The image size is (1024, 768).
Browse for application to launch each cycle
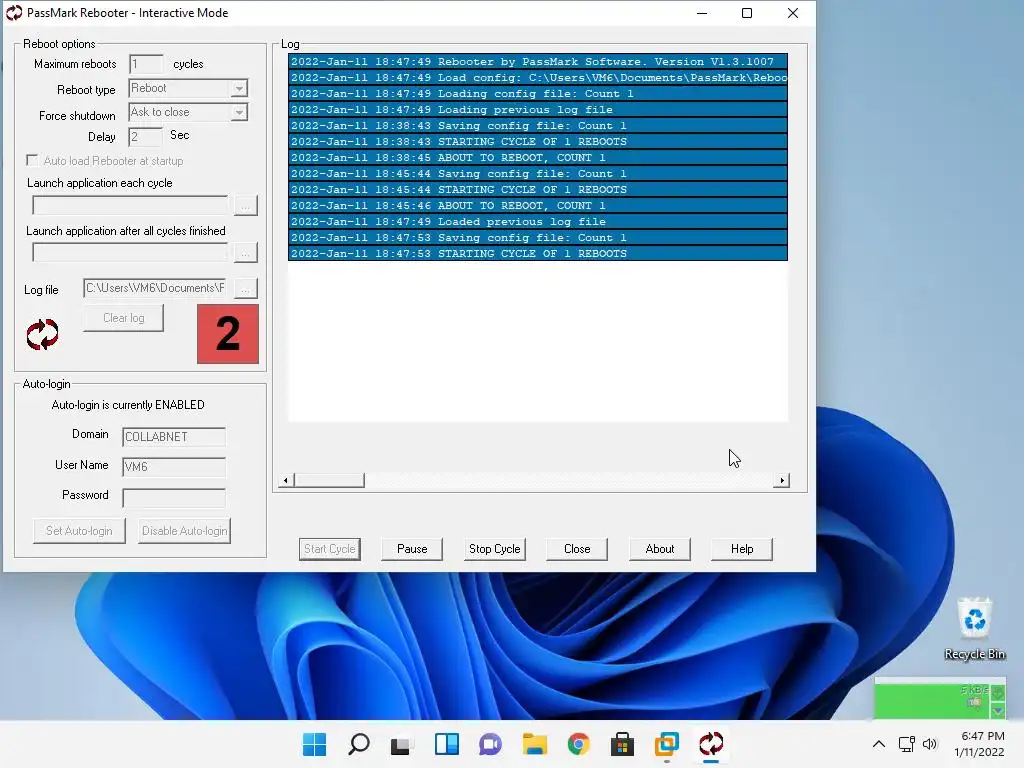point(246,206)
